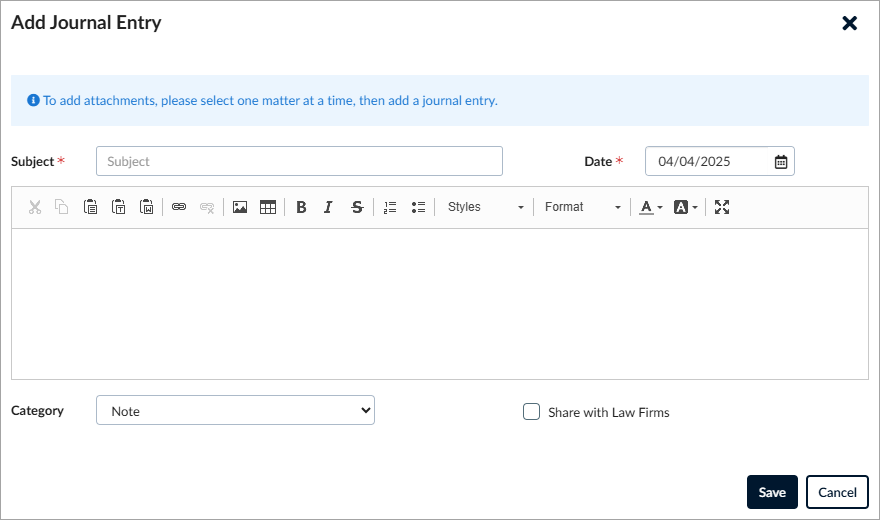Click the Save button

click(772, 492)
